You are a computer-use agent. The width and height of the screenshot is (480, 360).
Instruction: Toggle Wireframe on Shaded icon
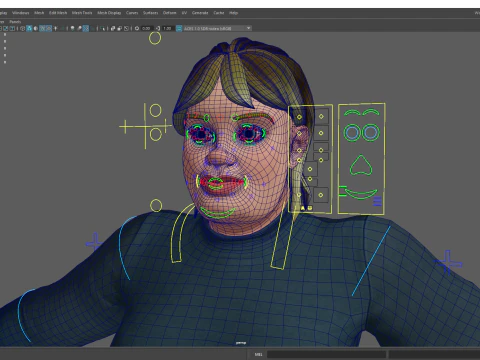pos(42,28)
